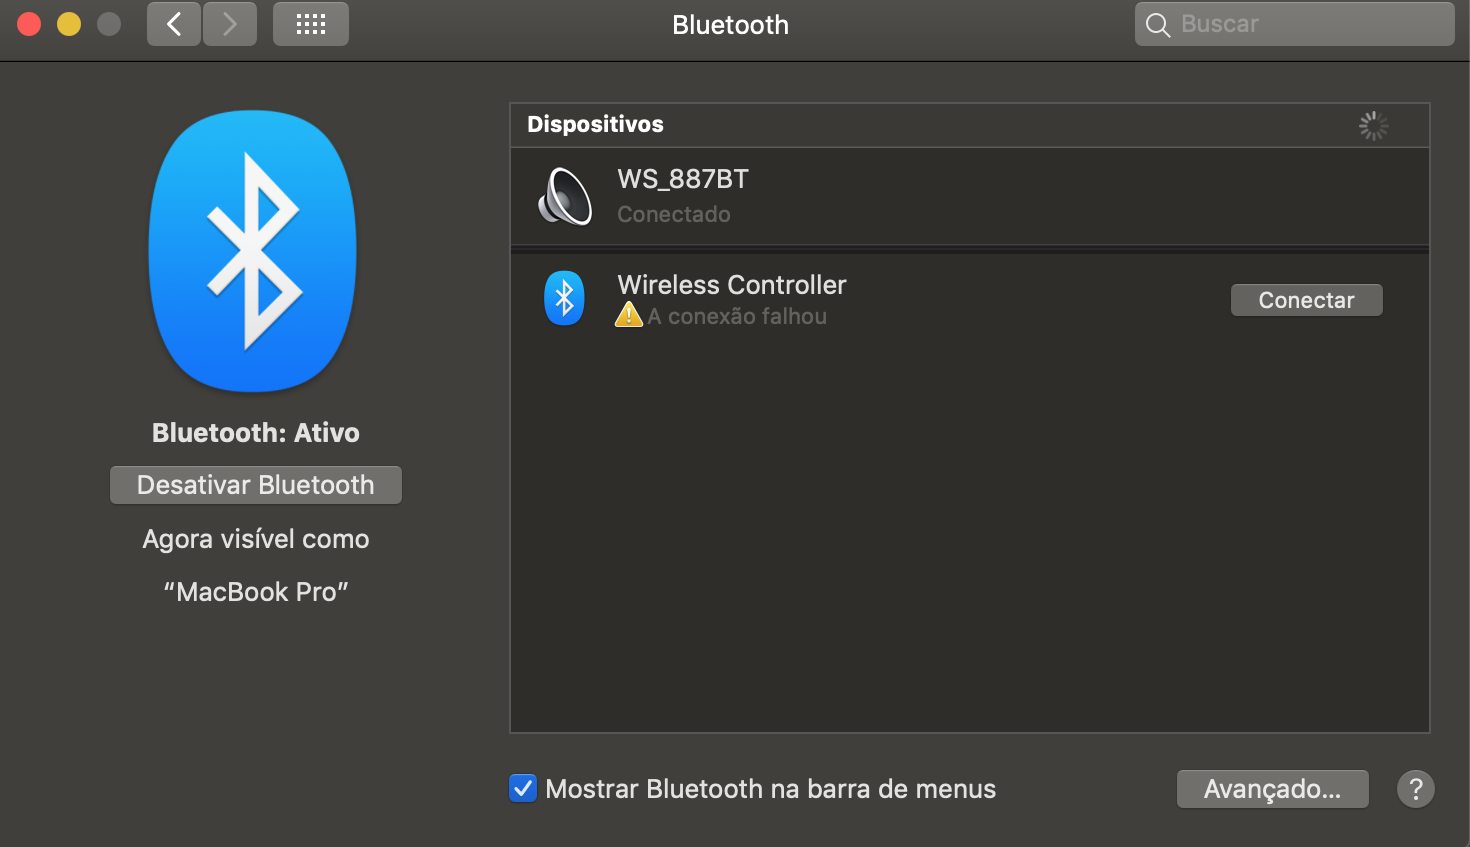Close the window with the red button
1470x847 pixels.
29,24
